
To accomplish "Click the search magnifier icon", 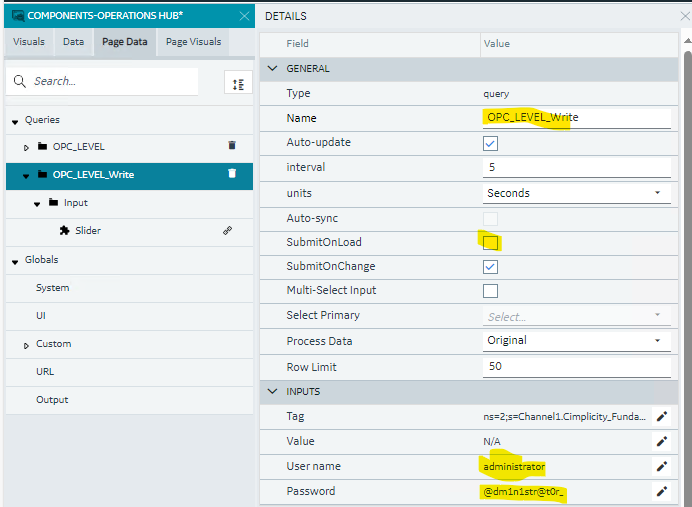I will point(19,81).
